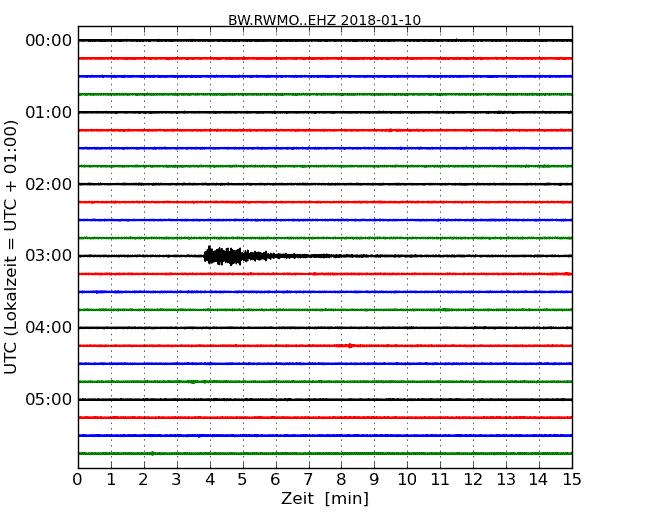650x520 pixels.
Task: Click x-axis tick label 5
Action: coord(242,480)
